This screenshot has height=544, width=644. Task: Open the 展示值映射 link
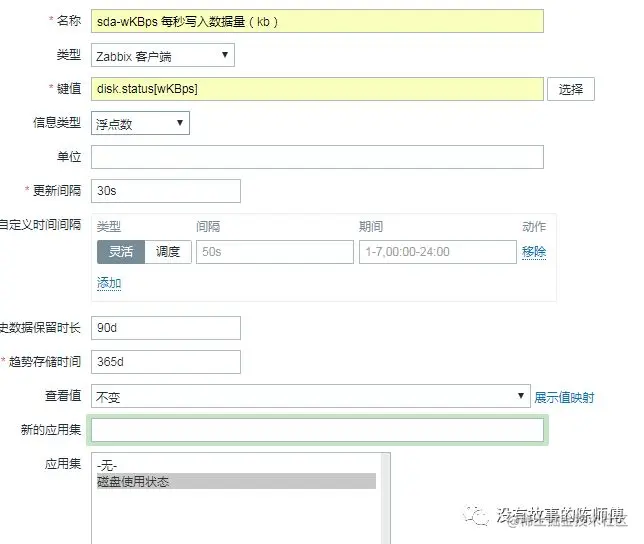coord(564,397)
